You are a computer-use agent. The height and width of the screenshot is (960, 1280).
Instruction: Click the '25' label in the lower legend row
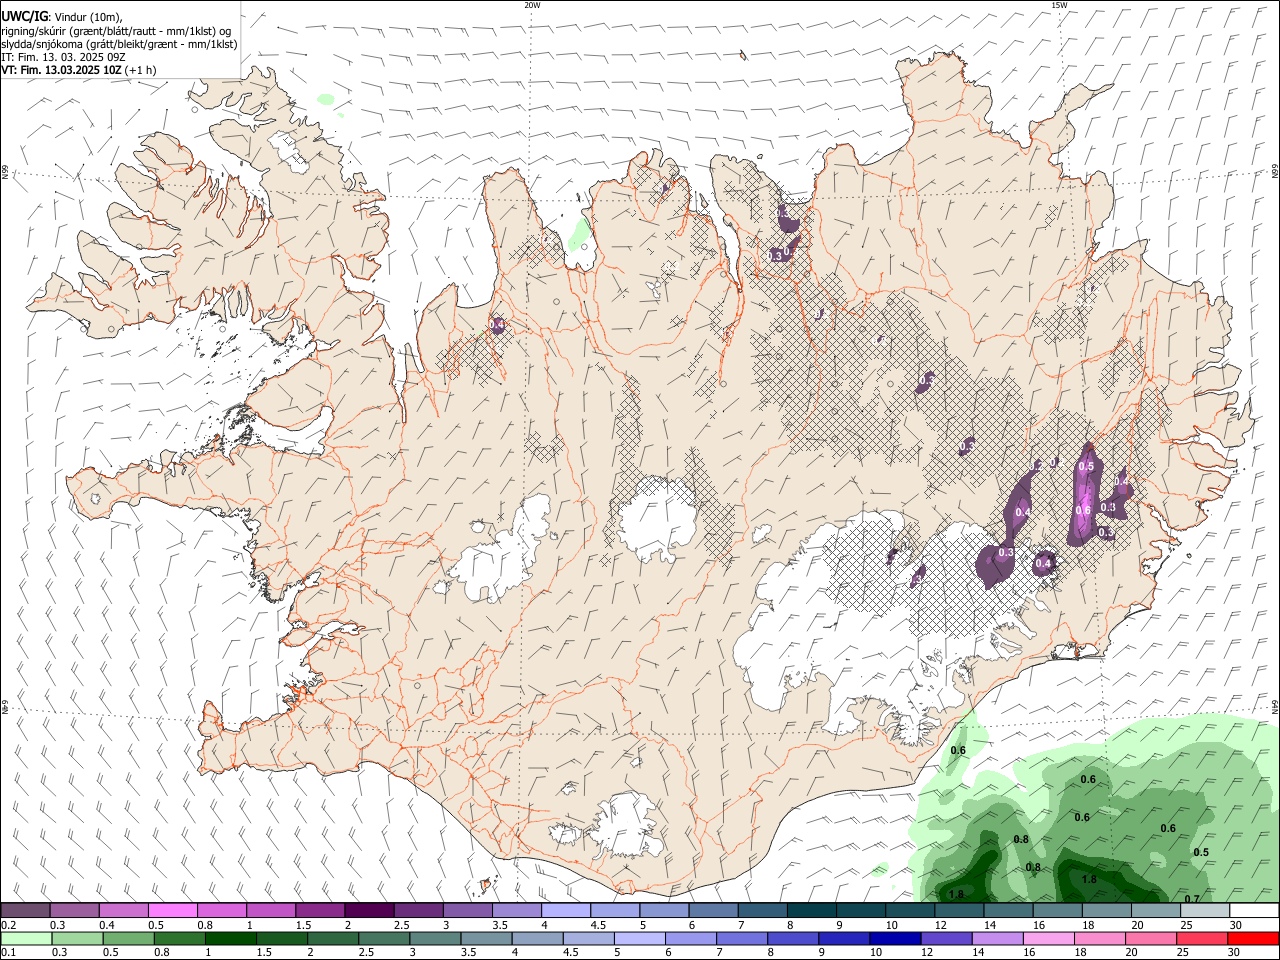(1181, 953)
